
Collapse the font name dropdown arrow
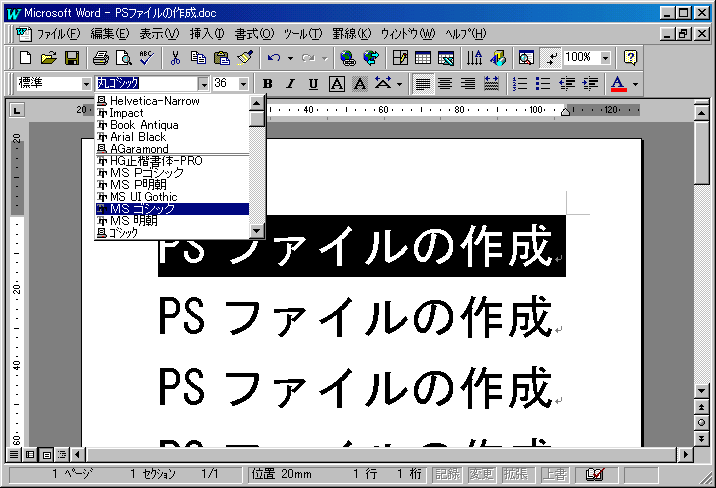pyautogui.click(x=203, y=84)
